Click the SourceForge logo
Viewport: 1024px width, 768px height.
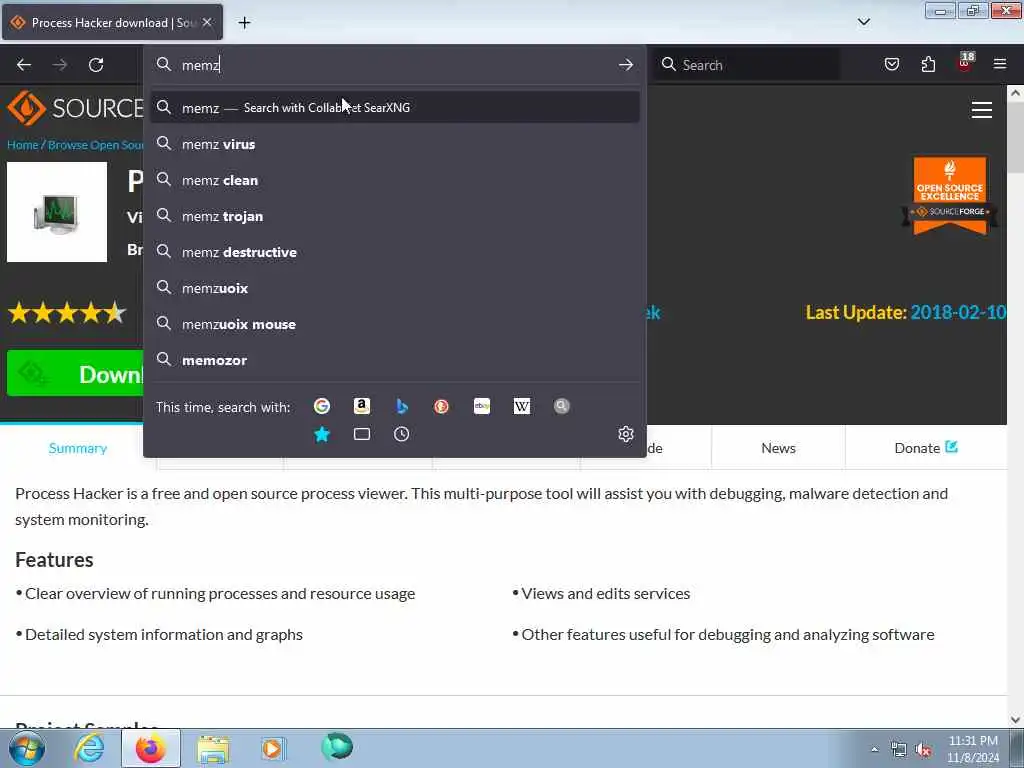(x=75, y=108)
